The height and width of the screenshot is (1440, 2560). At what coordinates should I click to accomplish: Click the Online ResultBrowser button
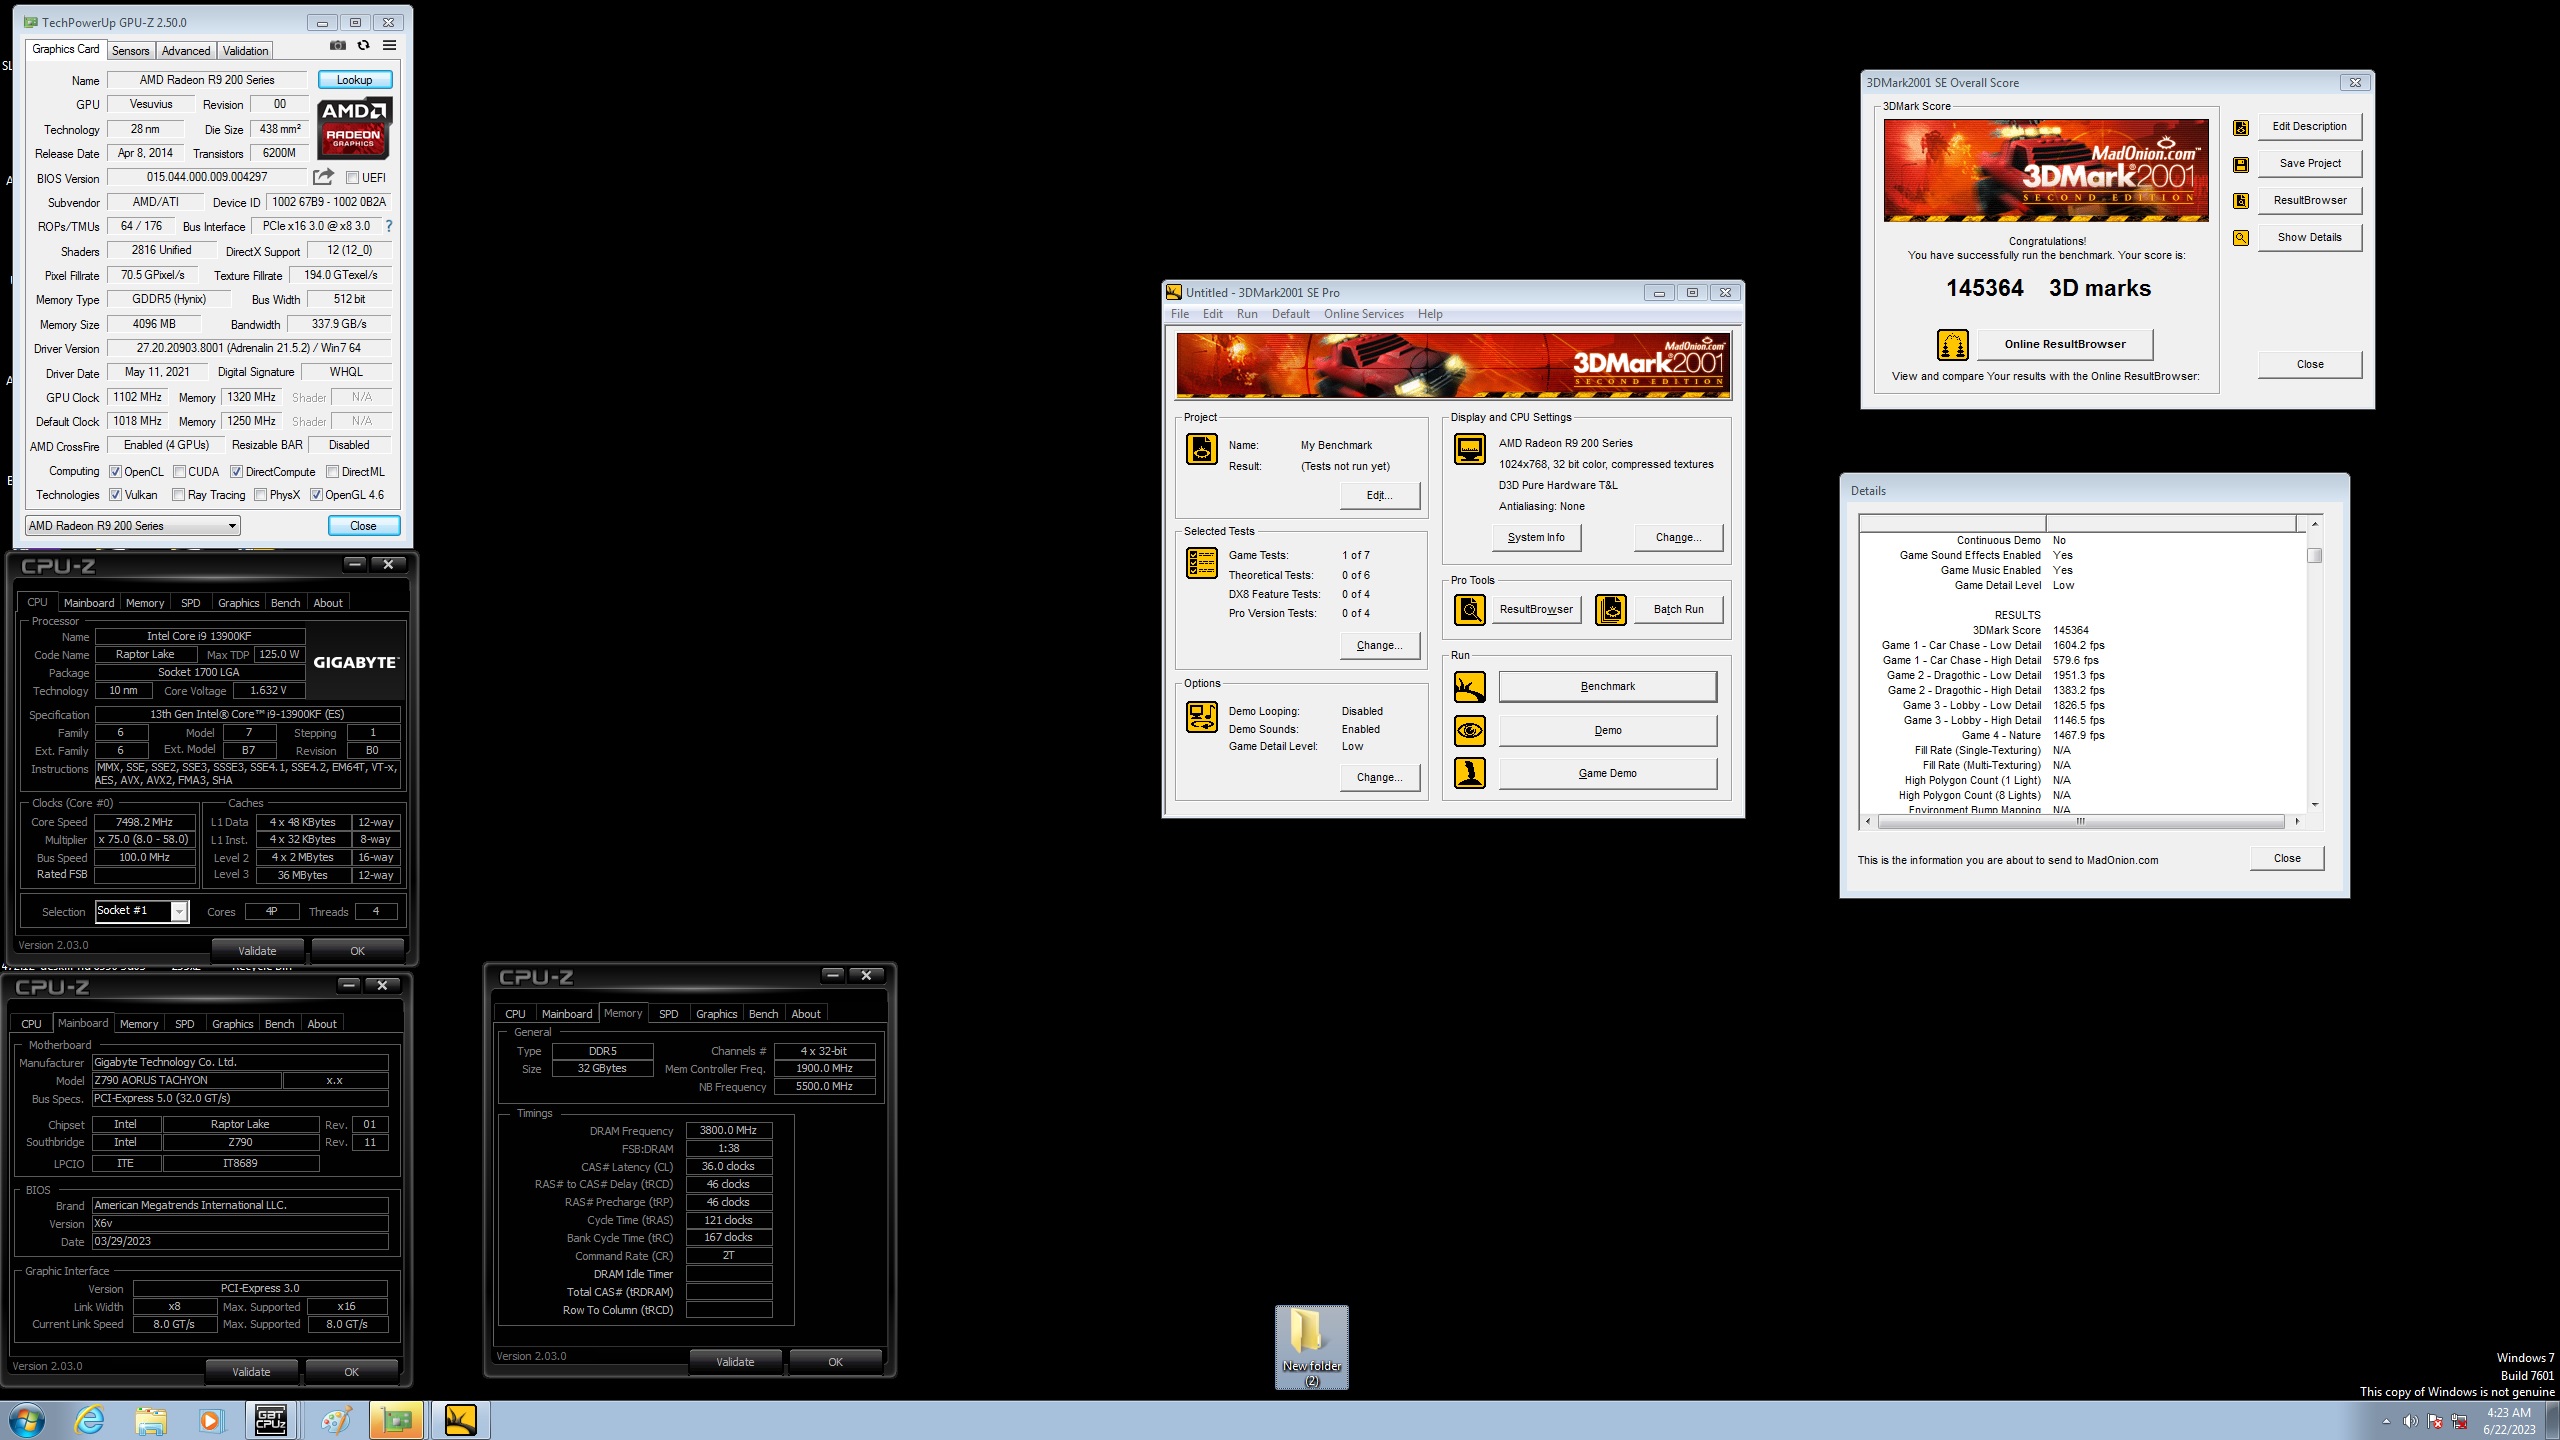click(2065, 344)
